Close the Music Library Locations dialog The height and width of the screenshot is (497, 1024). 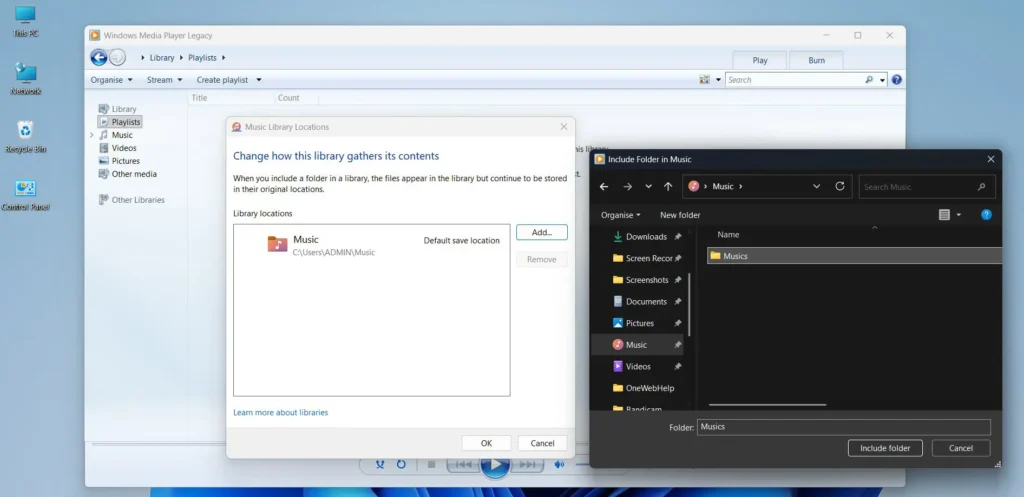[564, 127]
